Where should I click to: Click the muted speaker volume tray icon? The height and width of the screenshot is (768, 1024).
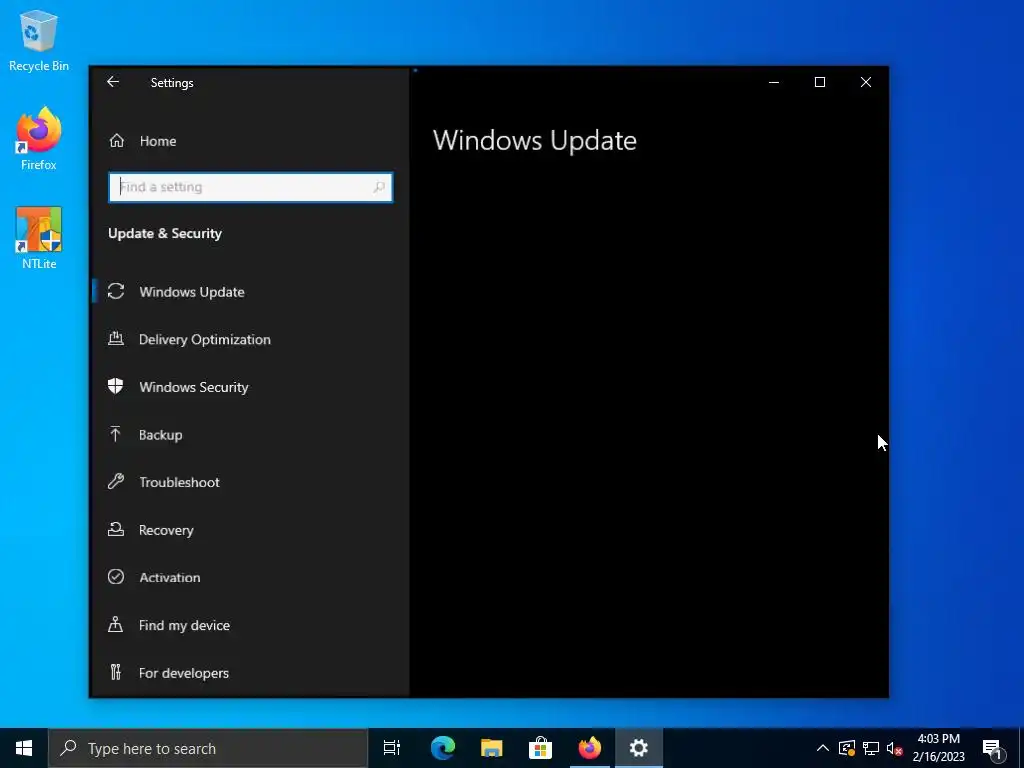894,748
